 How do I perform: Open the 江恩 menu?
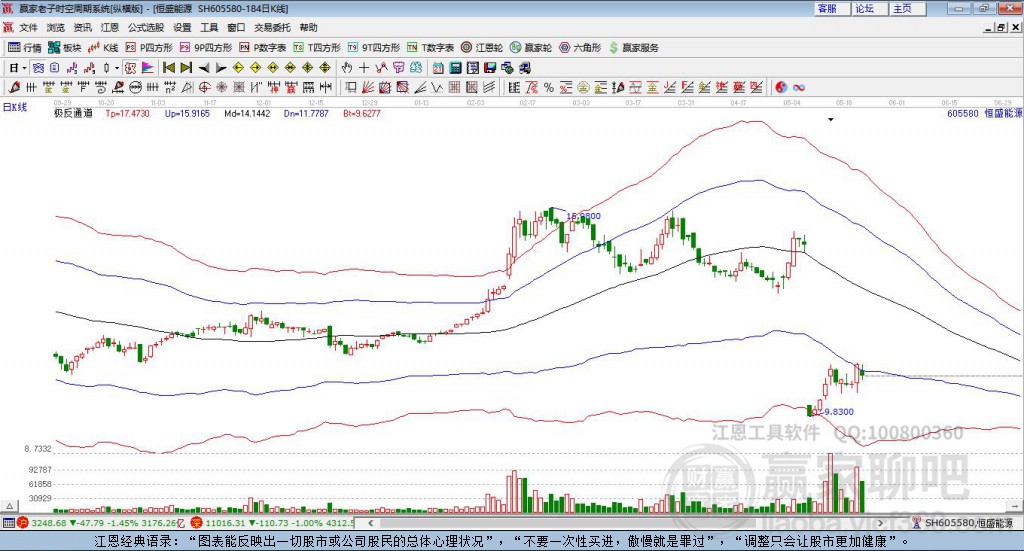click(110, 27)
